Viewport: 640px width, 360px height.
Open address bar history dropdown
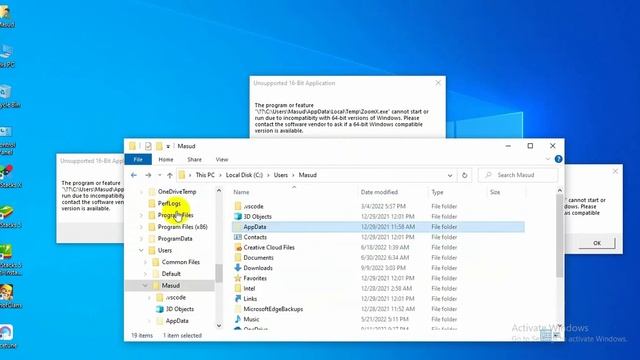point(450,176)
